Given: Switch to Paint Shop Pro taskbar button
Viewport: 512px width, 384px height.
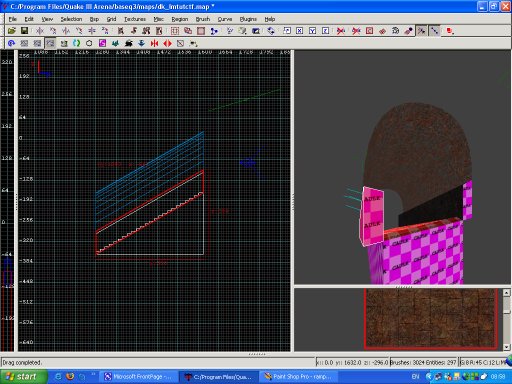Looking at the screenshot, I should pyautogui.click(x=298, y=377).
